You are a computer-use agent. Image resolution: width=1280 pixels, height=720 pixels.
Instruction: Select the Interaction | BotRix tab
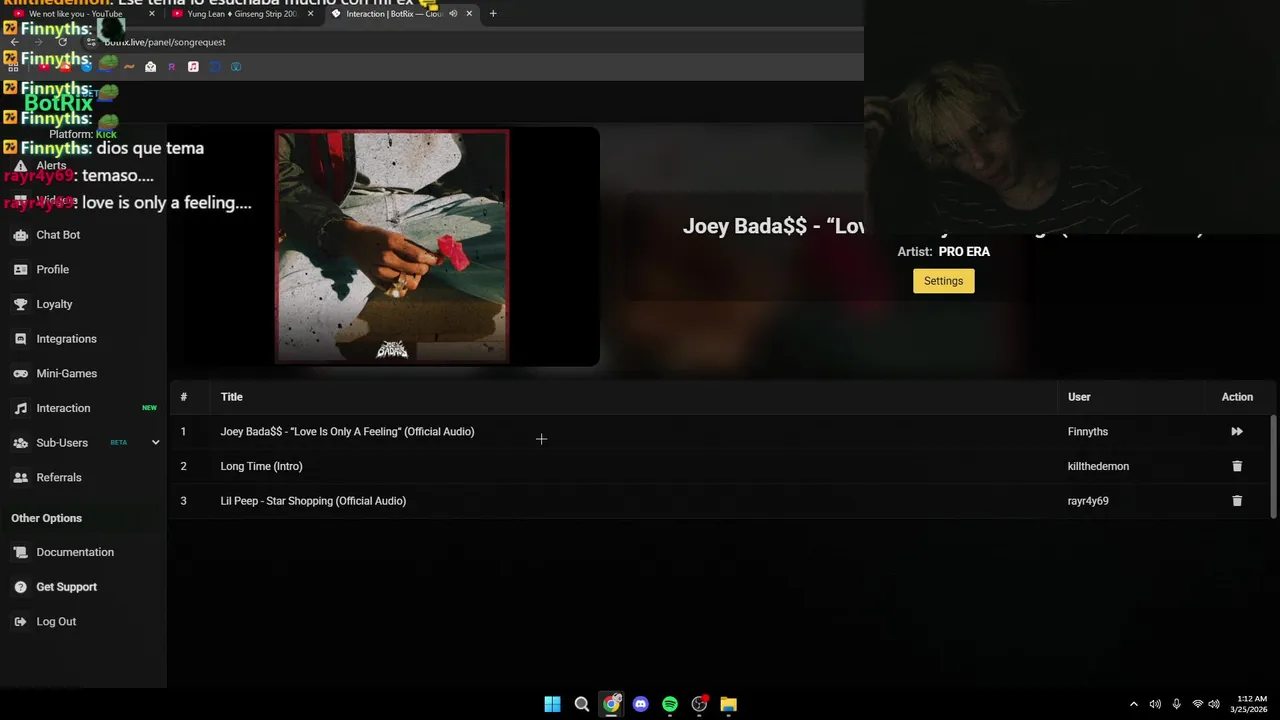tap(393, 14)
